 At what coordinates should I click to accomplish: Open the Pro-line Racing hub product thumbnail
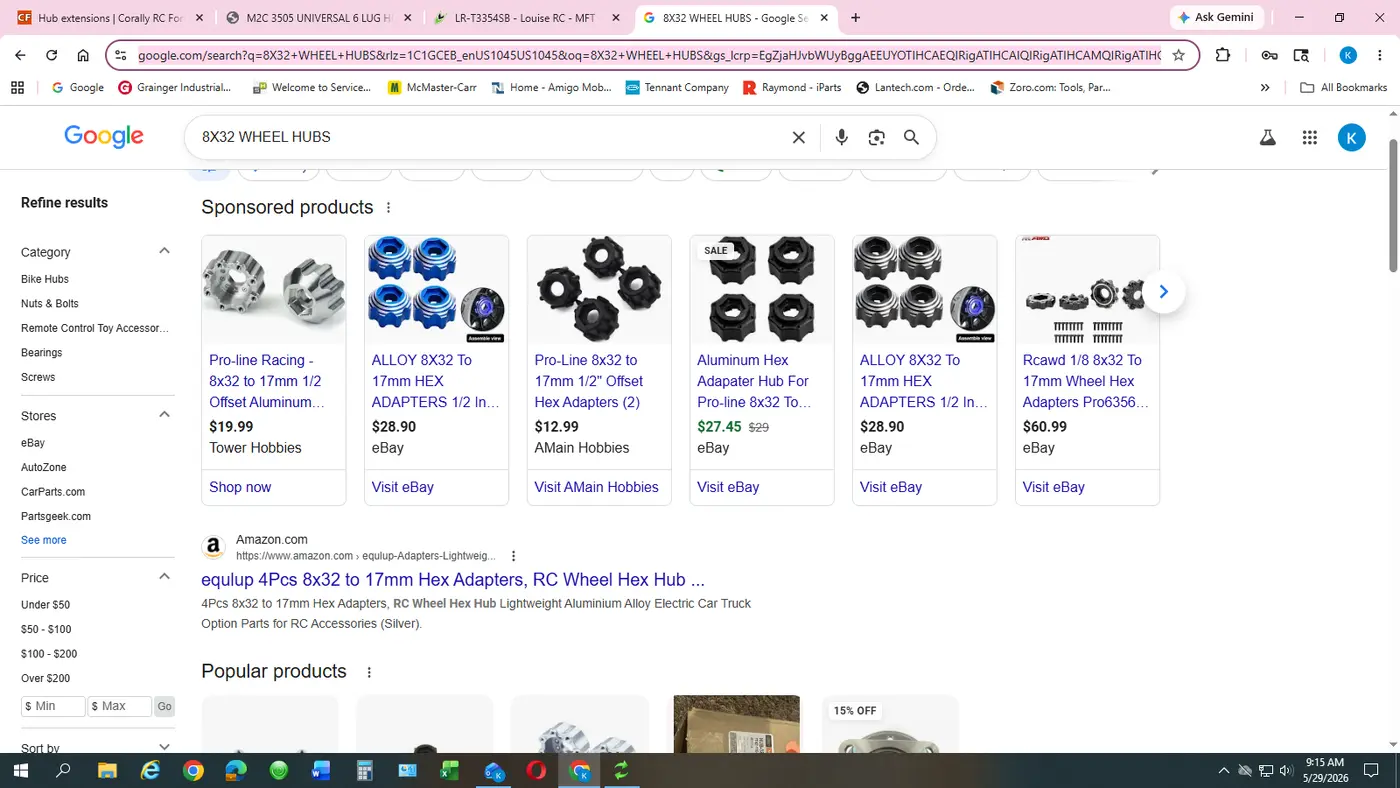274,290
